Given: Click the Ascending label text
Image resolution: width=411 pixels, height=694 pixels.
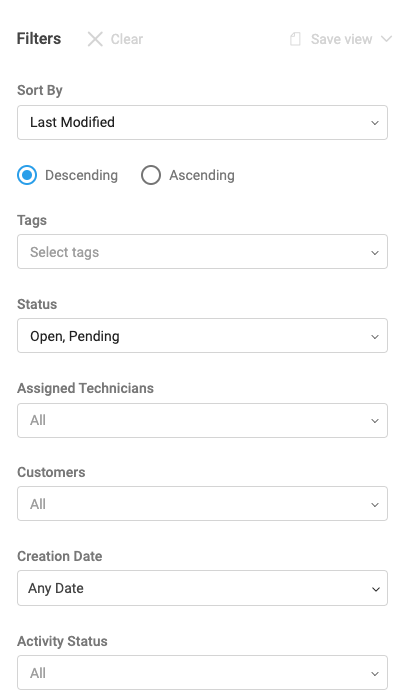Looking at the screenshot, I should click(x=202, y=175).
